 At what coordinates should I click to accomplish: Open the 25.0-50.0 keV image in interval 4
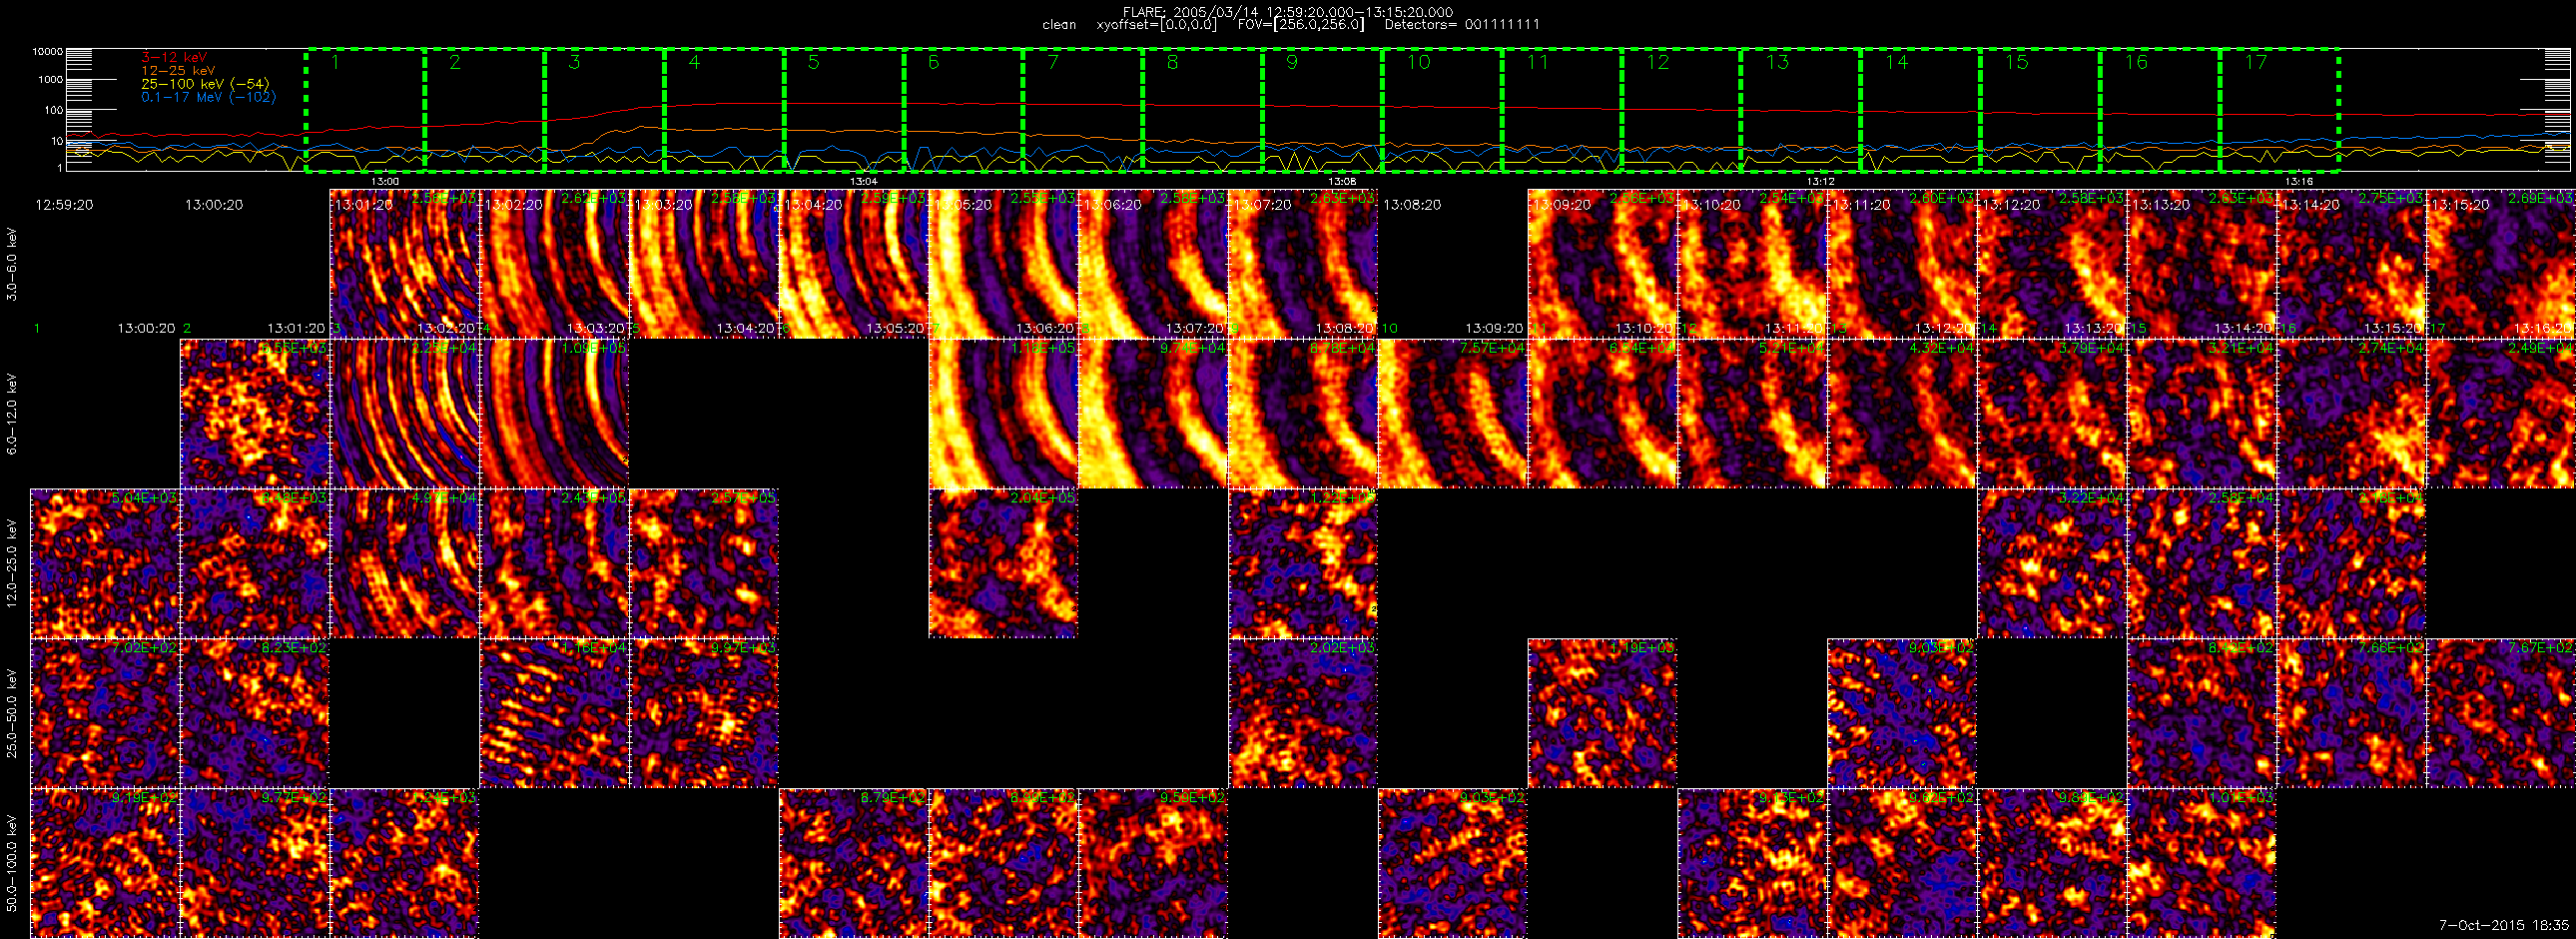click(x=555, y=713)
